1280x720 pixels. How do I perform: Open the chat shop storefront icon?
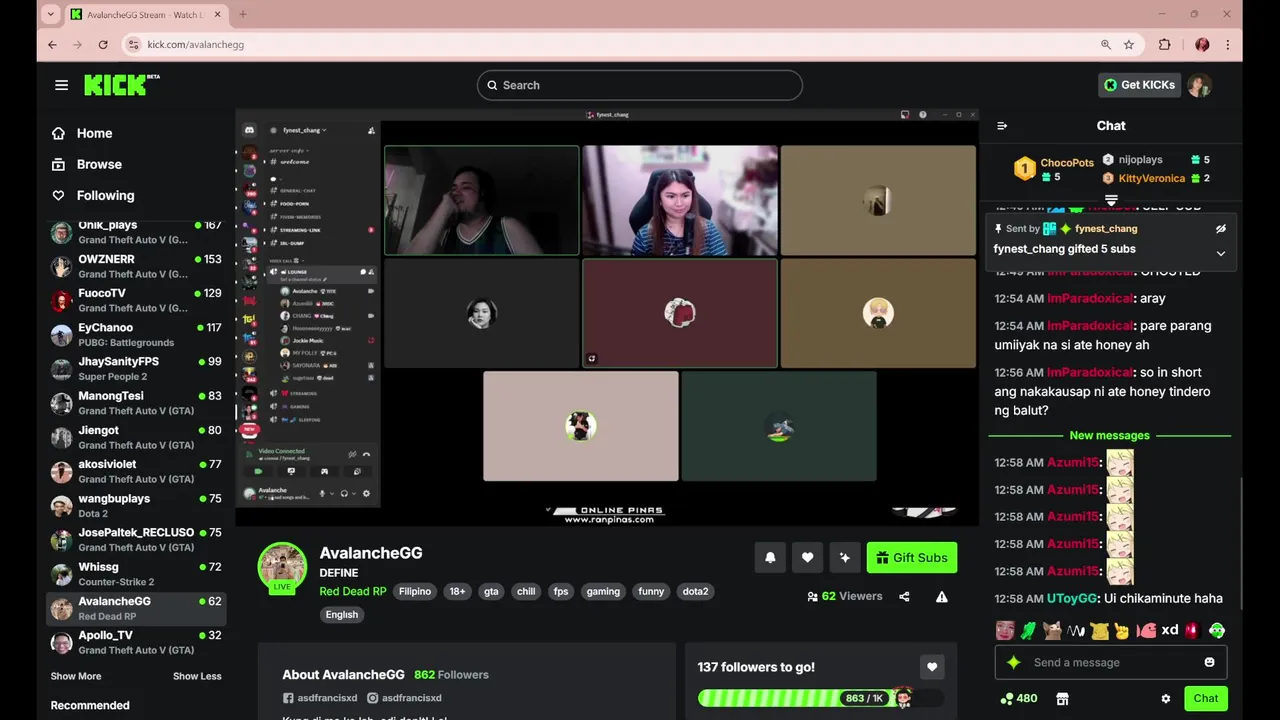(x=1062, y=699)
